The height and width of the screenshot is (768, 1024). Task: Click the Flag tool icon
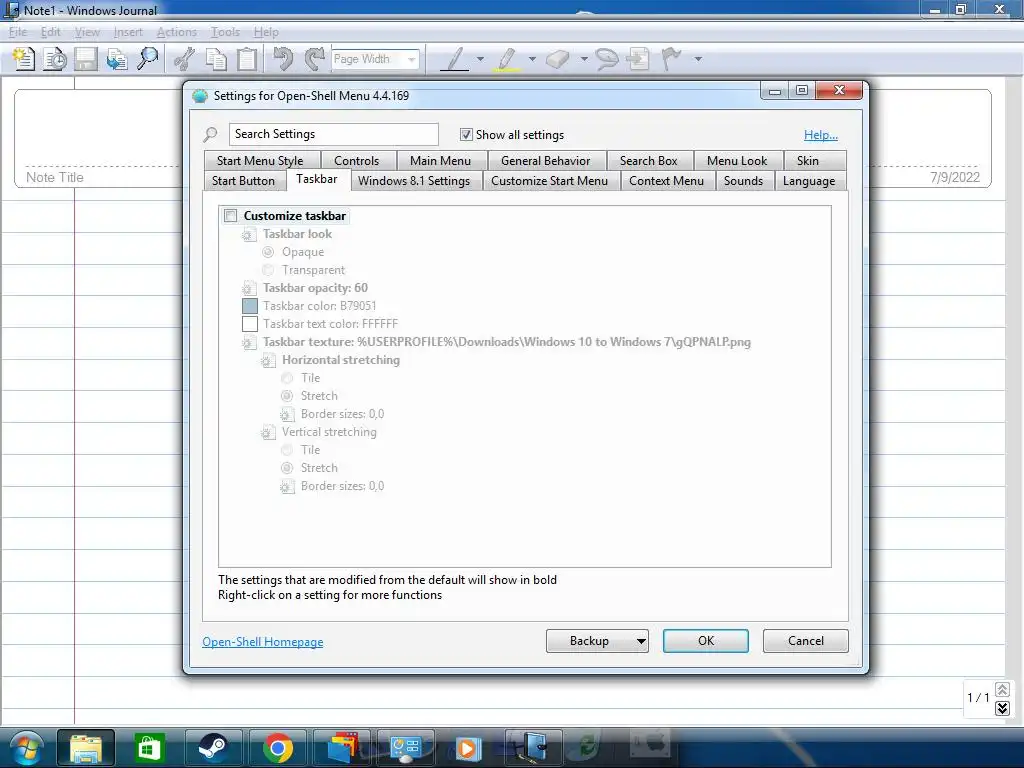click(x=671, y=59)
